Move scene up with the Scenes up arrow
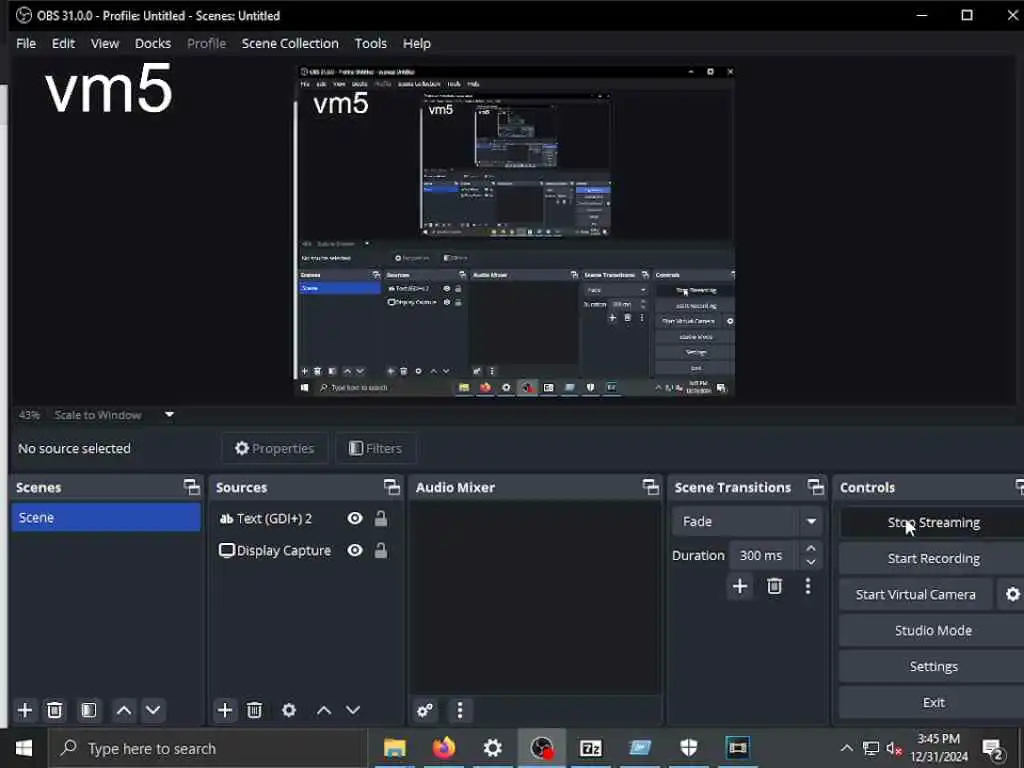 (x=124, y=710)
